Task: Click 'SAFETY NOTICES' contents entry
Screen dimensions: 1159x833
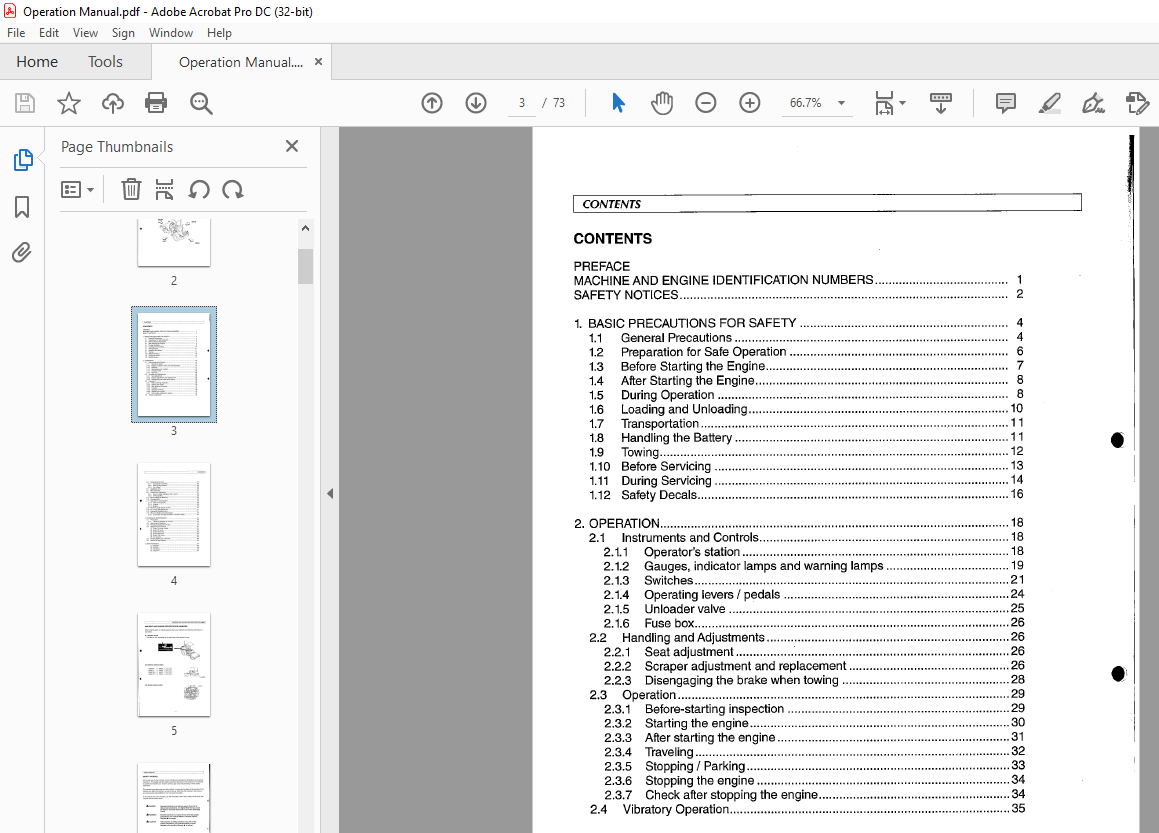Action: [626, 295]
